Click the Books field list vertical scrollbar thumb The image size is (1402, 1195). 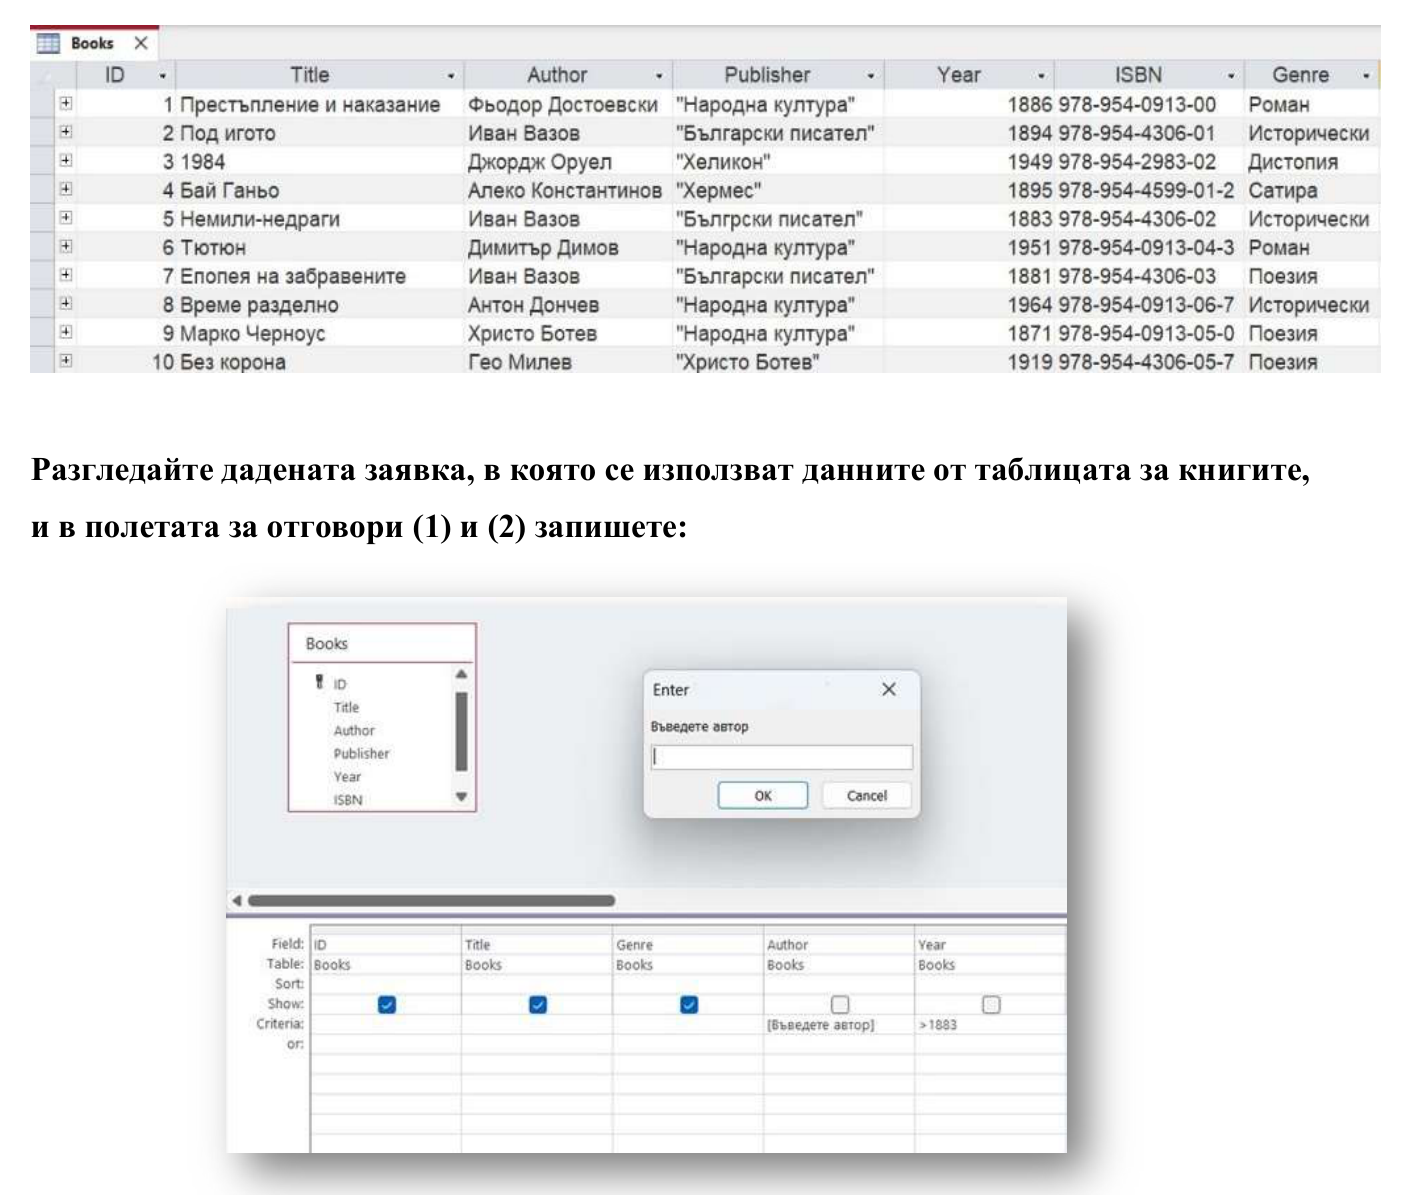coord(461,731)
